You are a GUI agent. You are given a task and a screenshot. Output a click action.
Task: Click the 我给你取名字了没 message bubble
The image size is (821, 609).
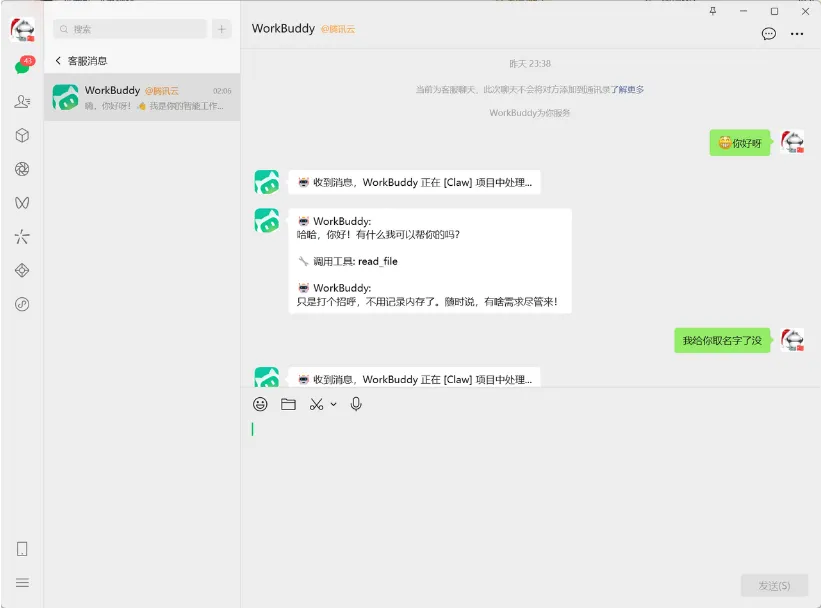(722, 340)
